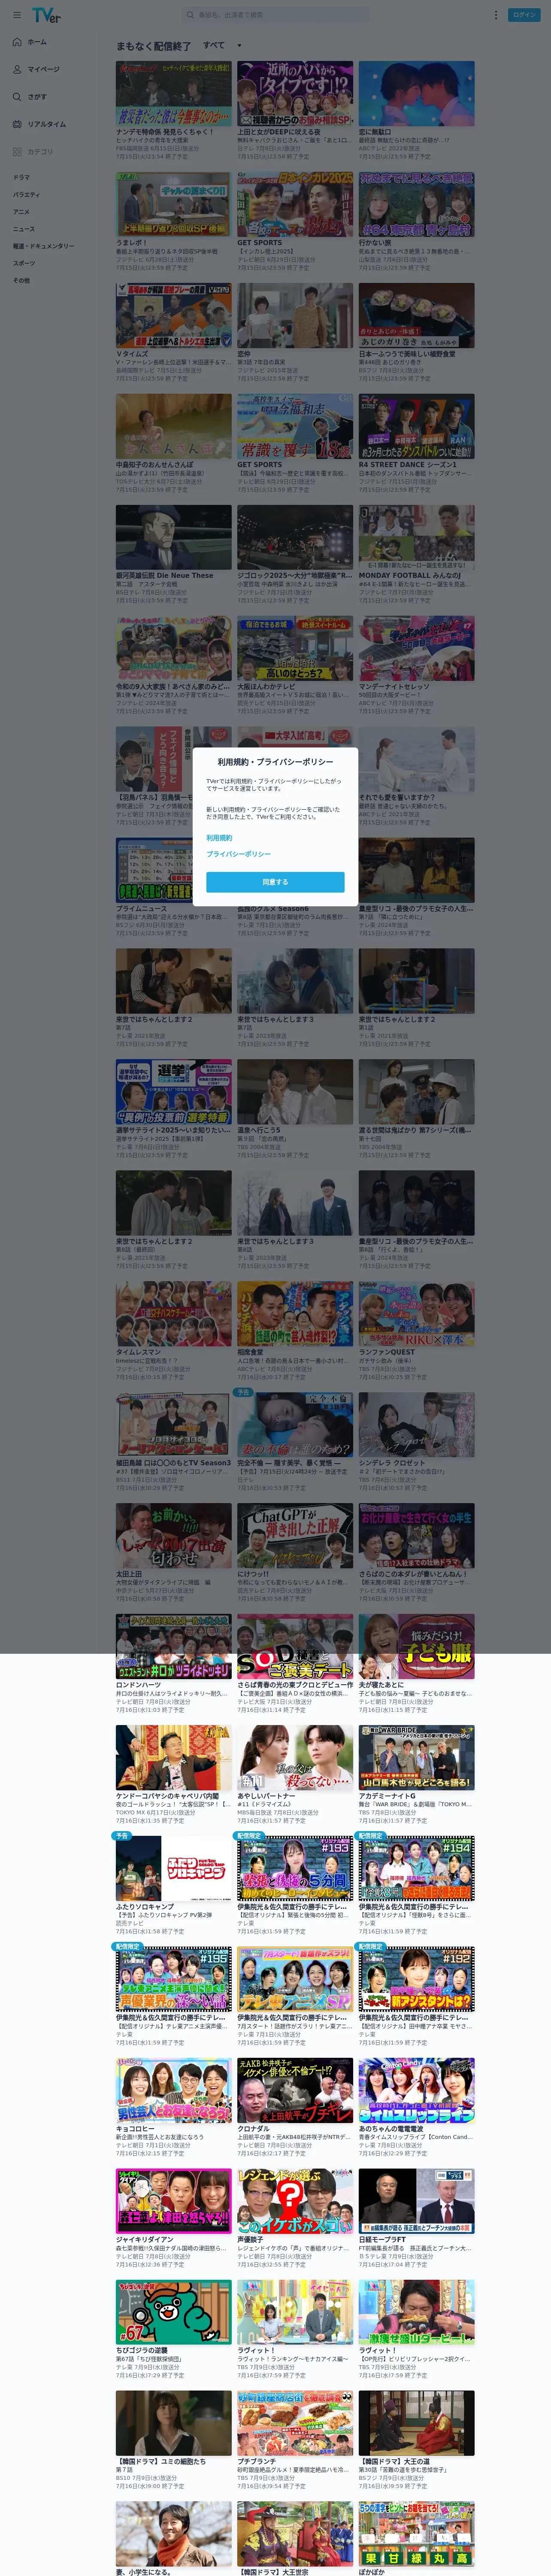This screenshot has width=551, height=2576.
Task: Click the ログイン button
Action: tap(524, 15)
